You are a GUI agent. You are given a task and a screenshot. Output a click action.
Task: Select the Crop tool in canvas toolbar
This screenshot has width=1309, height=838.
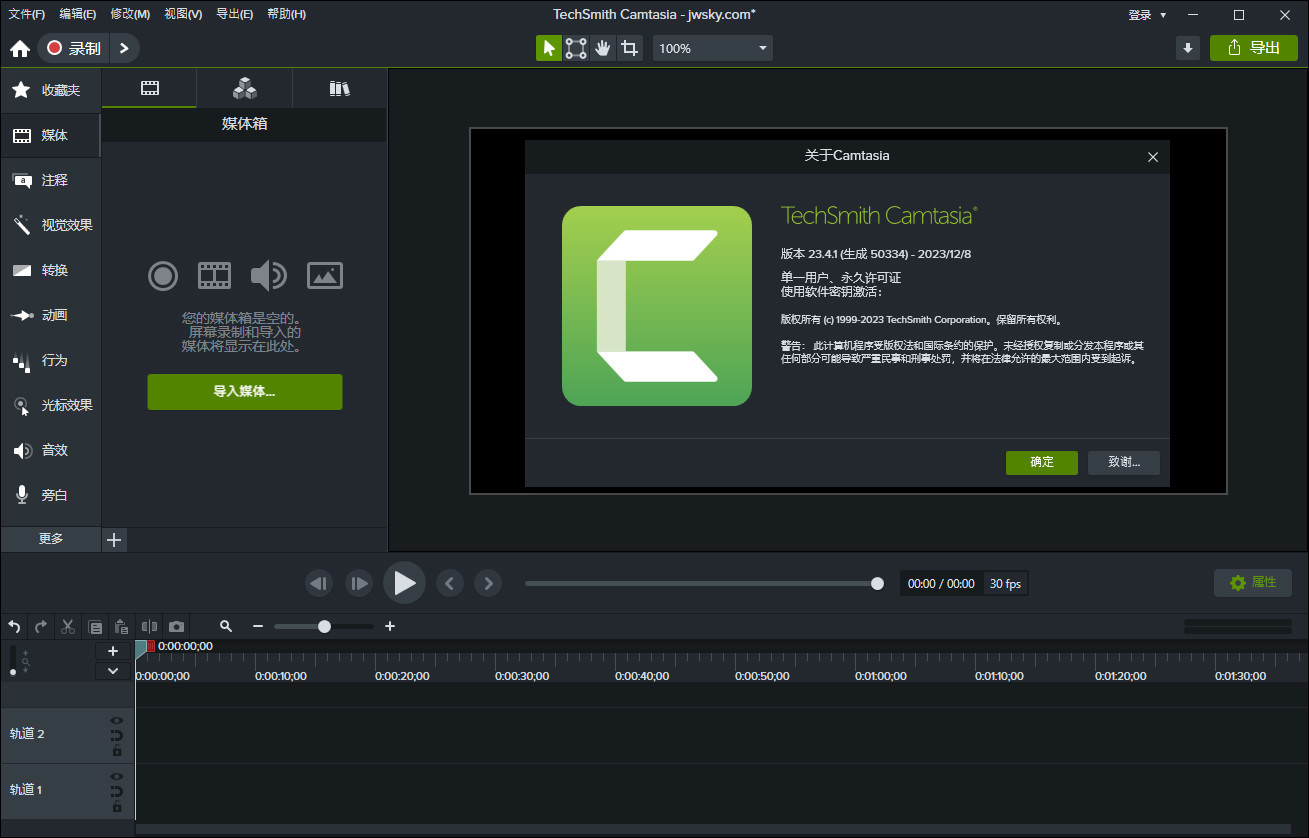629,48
